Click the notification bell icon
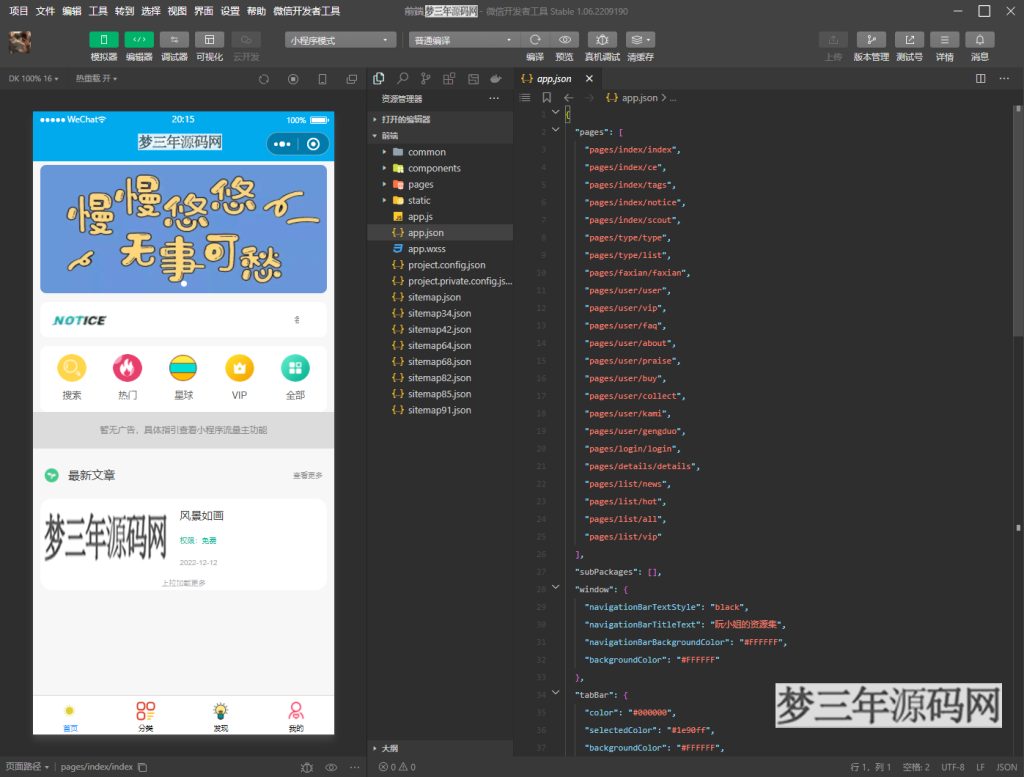Image resolution: width=1024 pixels, height=777 pixels. click(x=979, y=40)
